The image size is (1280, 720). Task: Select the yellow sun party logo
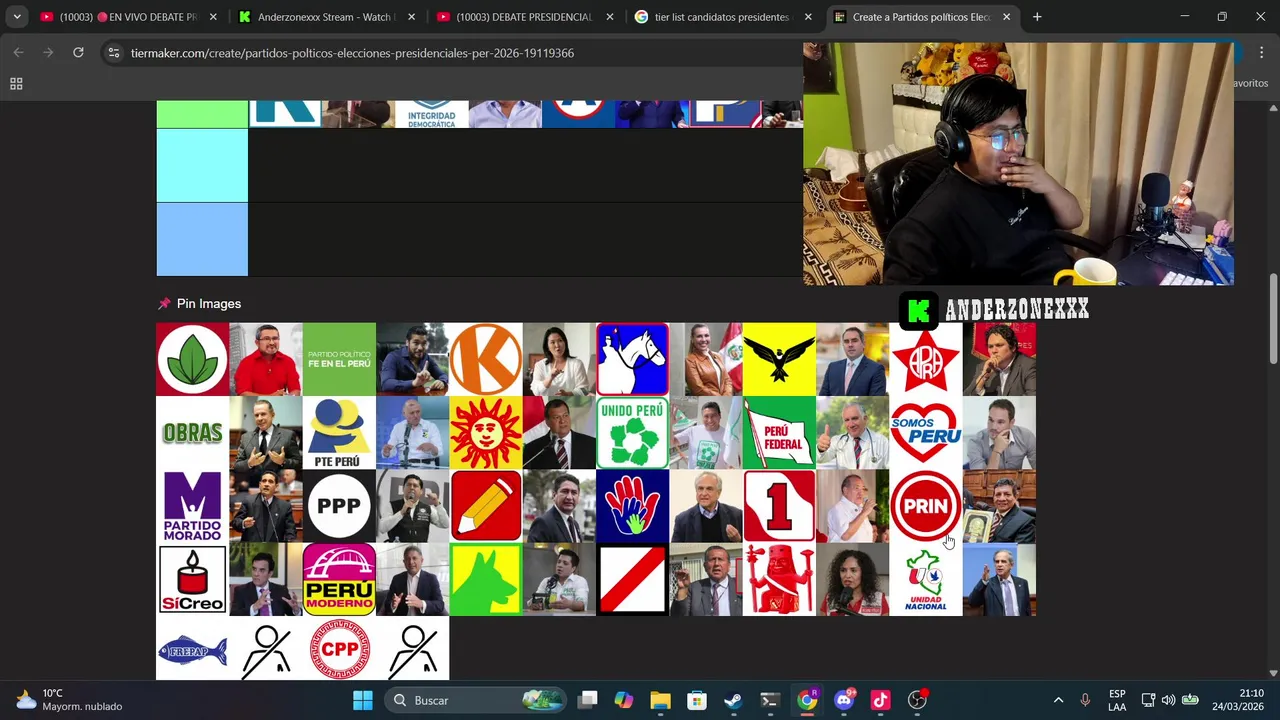pyautogui.click(x=486, y=433)
